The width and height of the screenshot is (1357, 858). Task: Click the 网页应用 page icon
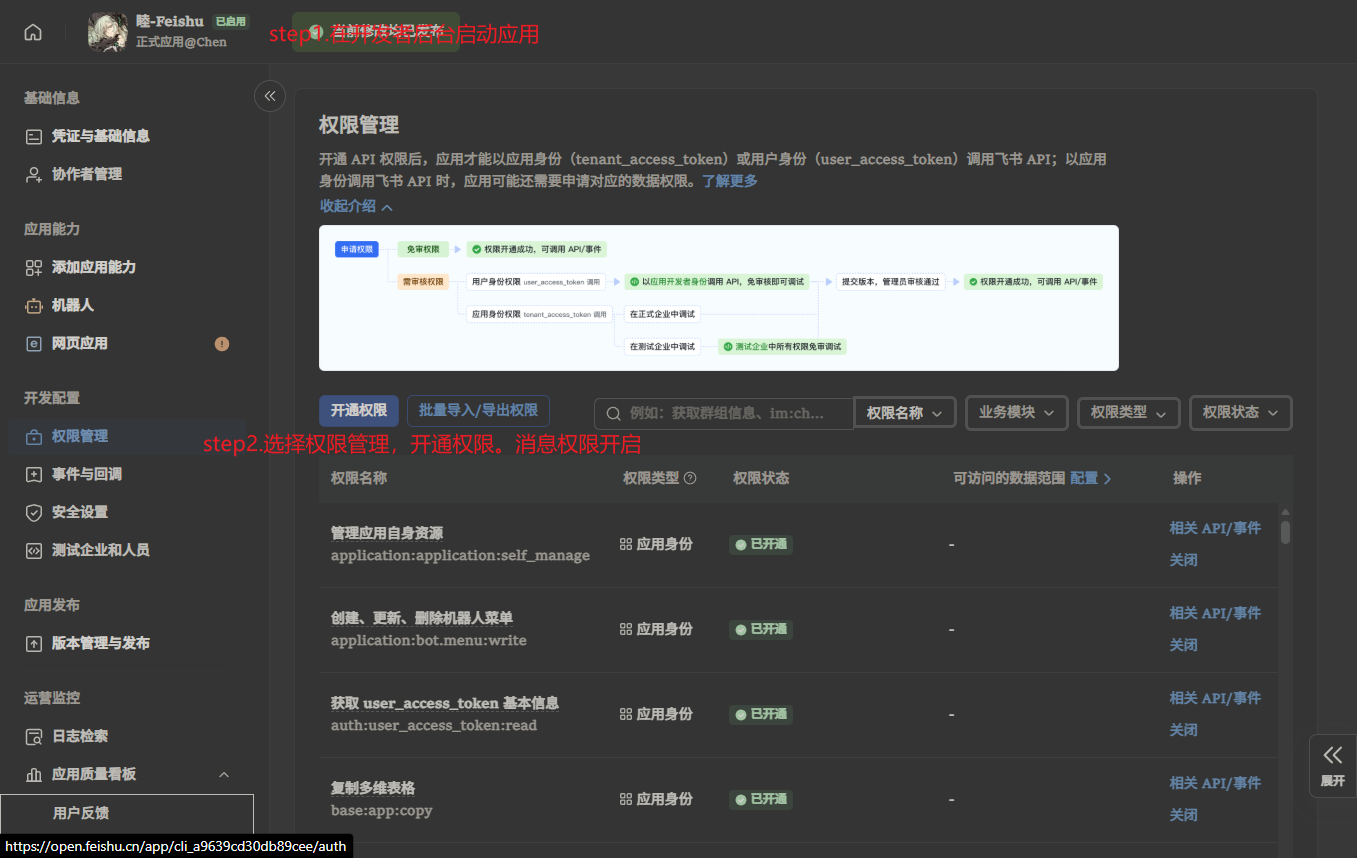(x=33, y=343)
